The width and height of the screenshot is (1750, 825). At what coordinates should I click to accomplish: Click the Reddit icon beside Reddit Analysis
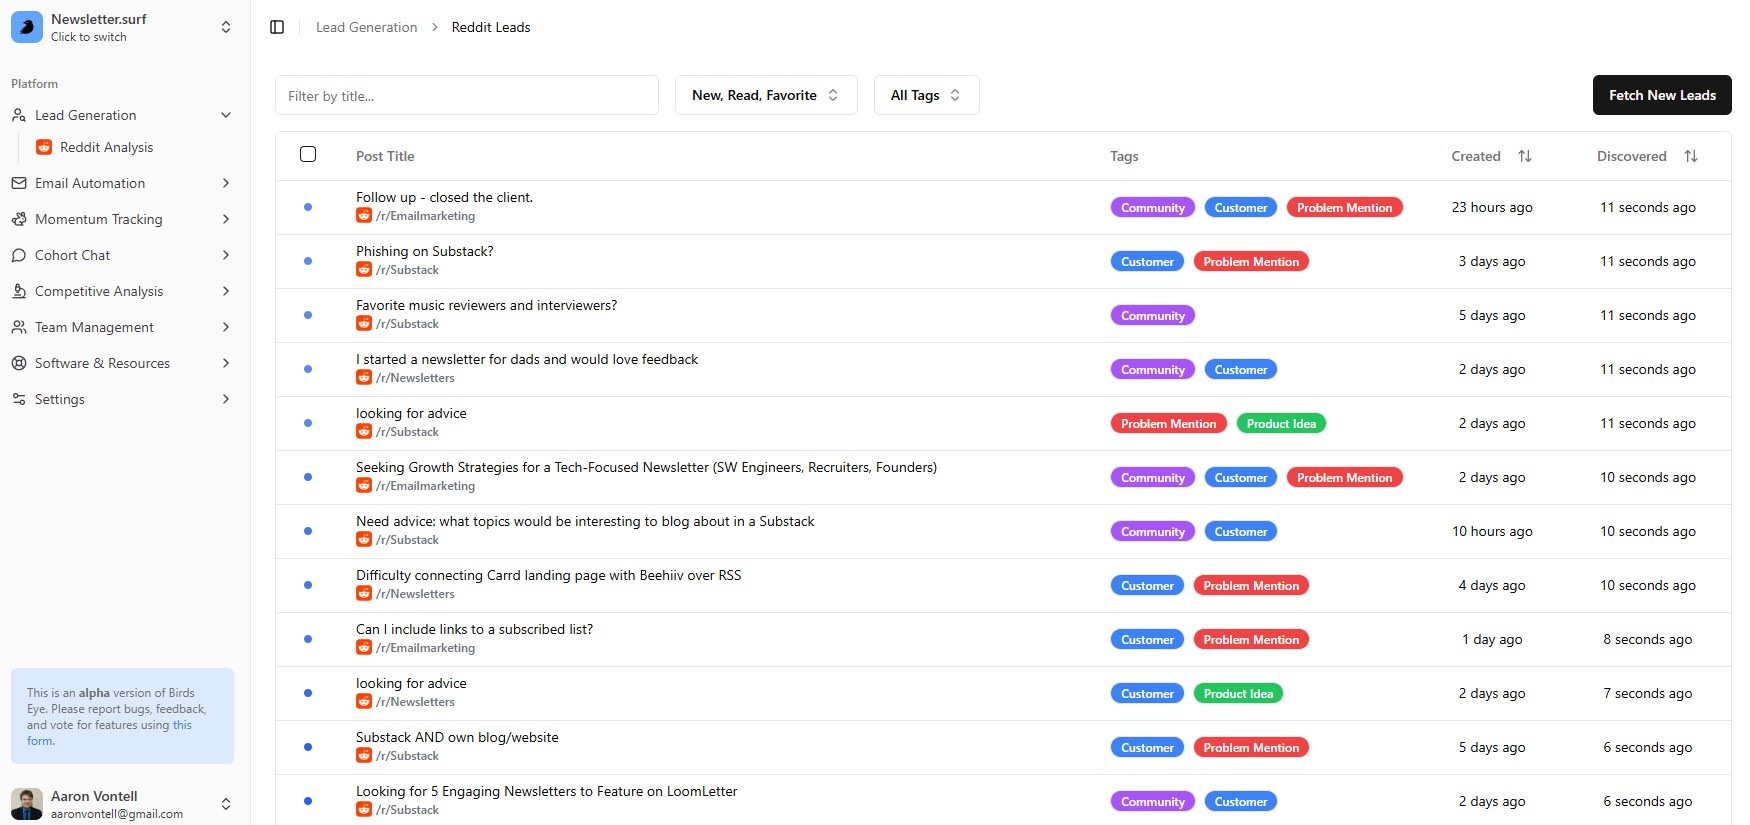pos(44,147)
